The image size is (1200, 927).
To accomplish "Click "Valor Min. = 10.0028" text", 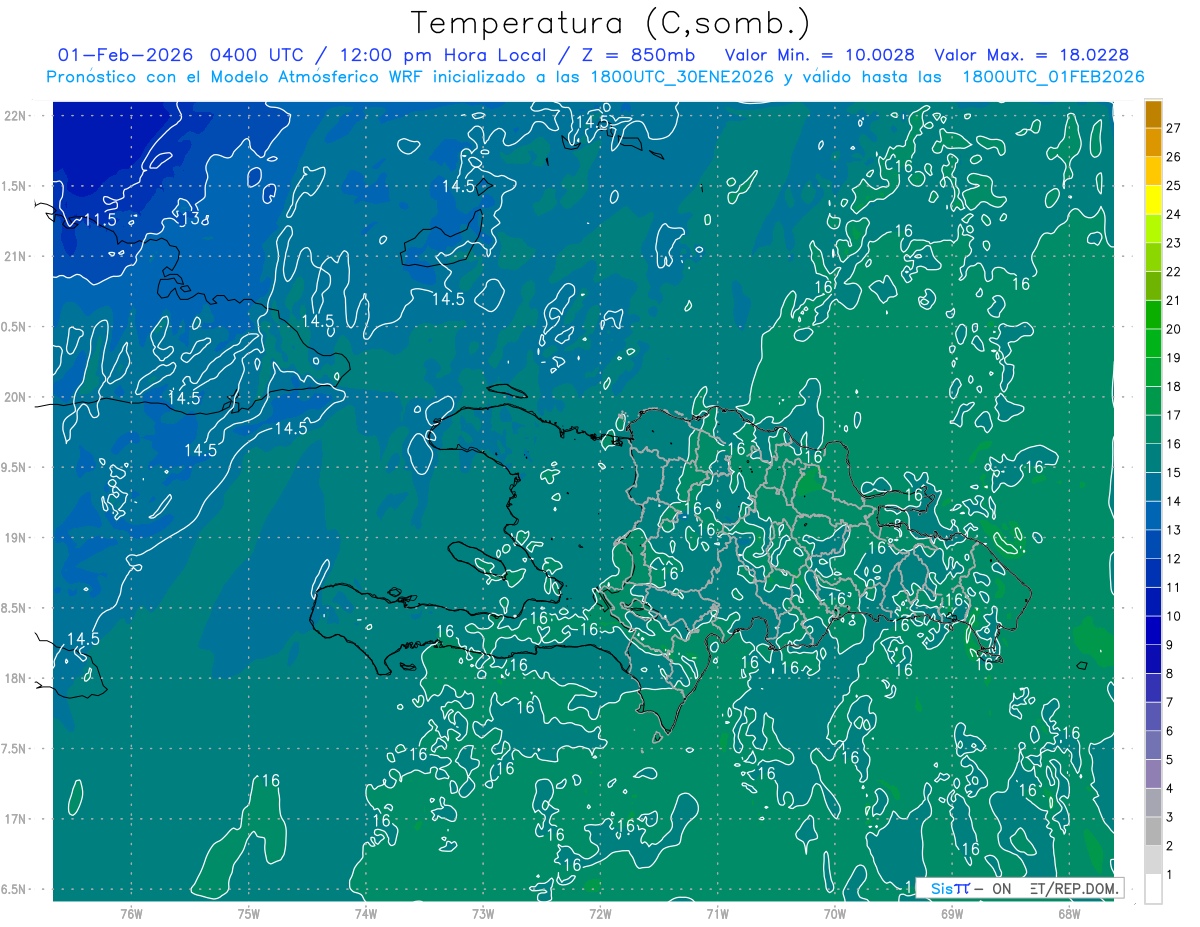I will click(819, 55).
